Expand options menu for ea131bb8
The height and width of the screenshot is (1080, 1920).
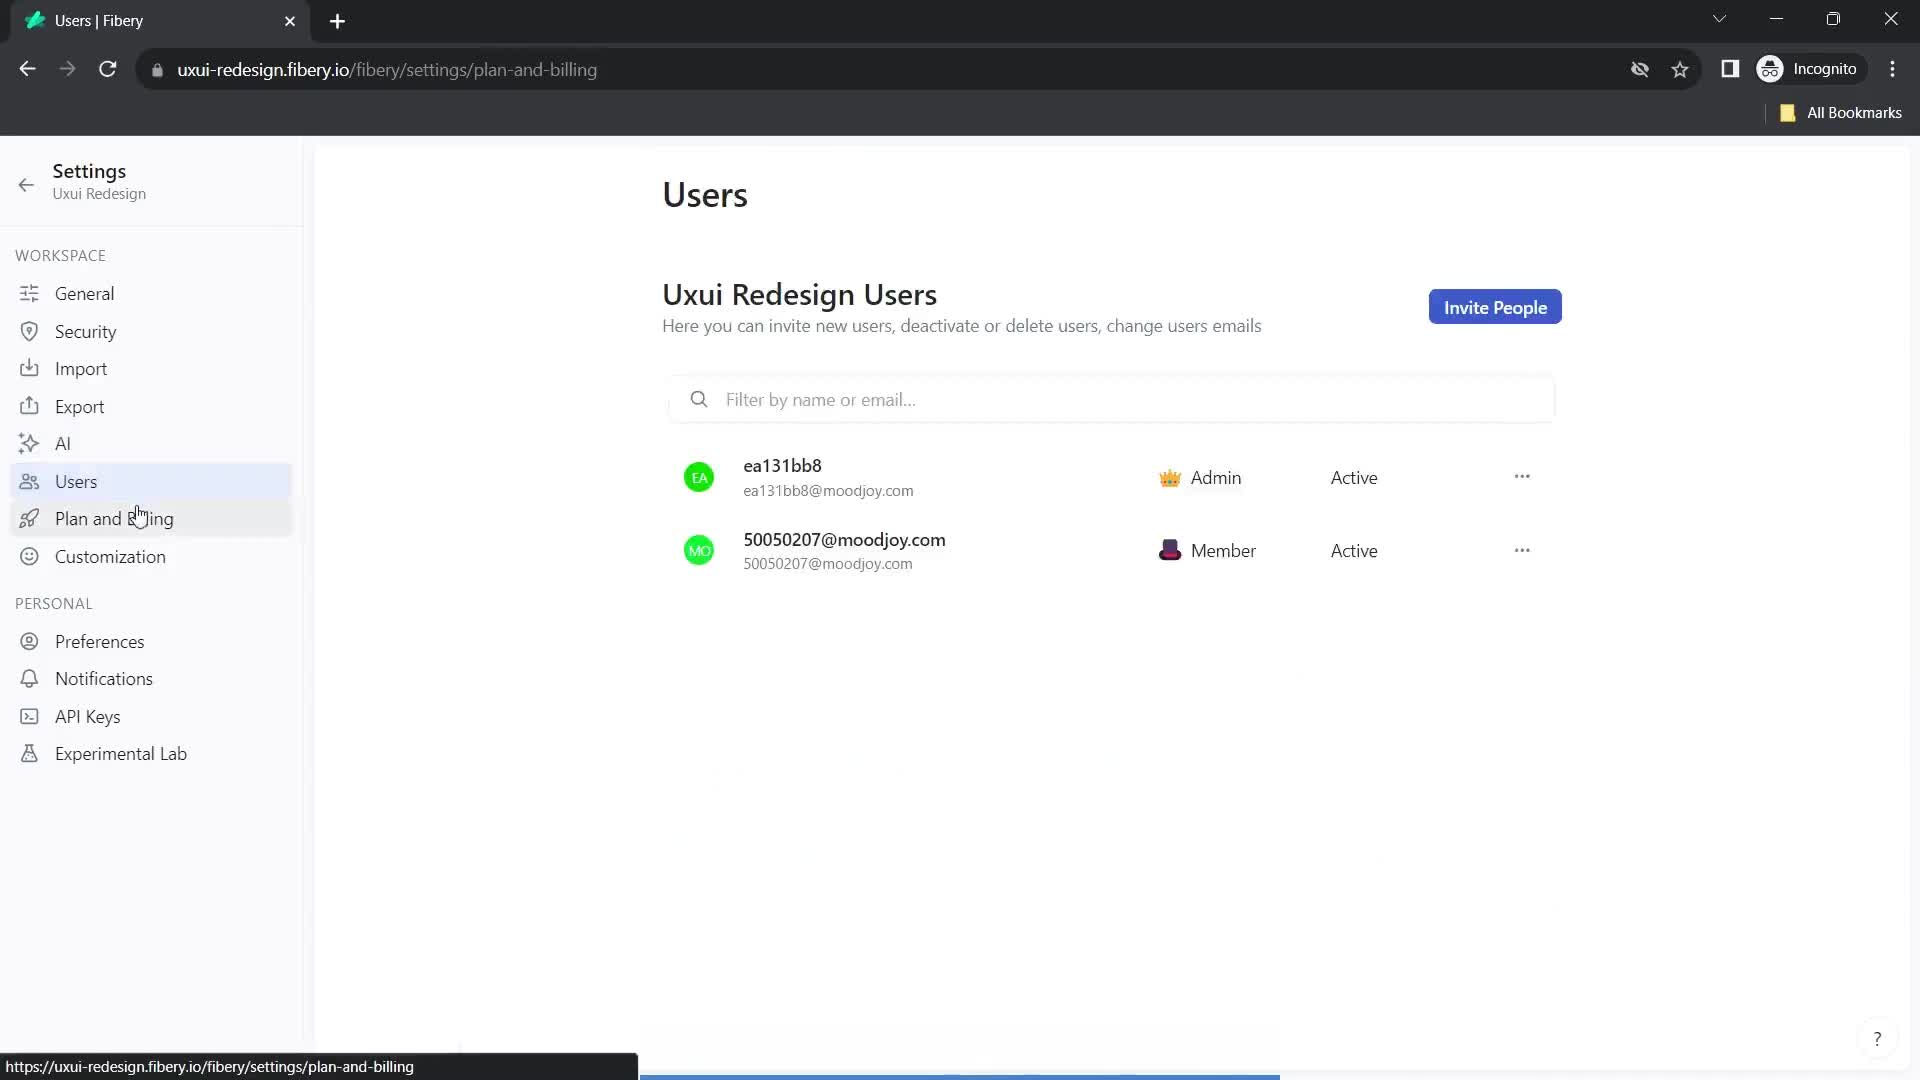point(1523,475)
